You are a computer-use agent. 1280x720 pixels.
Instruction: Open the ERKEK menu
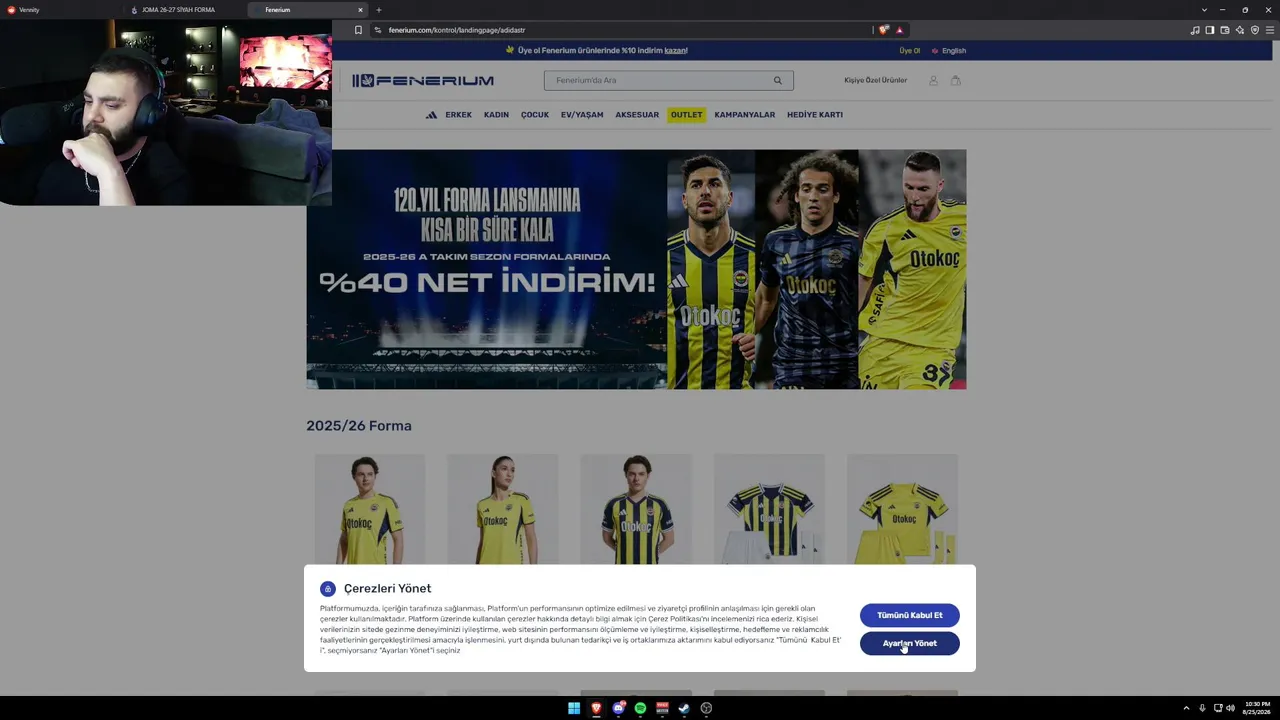click(459, 115)
